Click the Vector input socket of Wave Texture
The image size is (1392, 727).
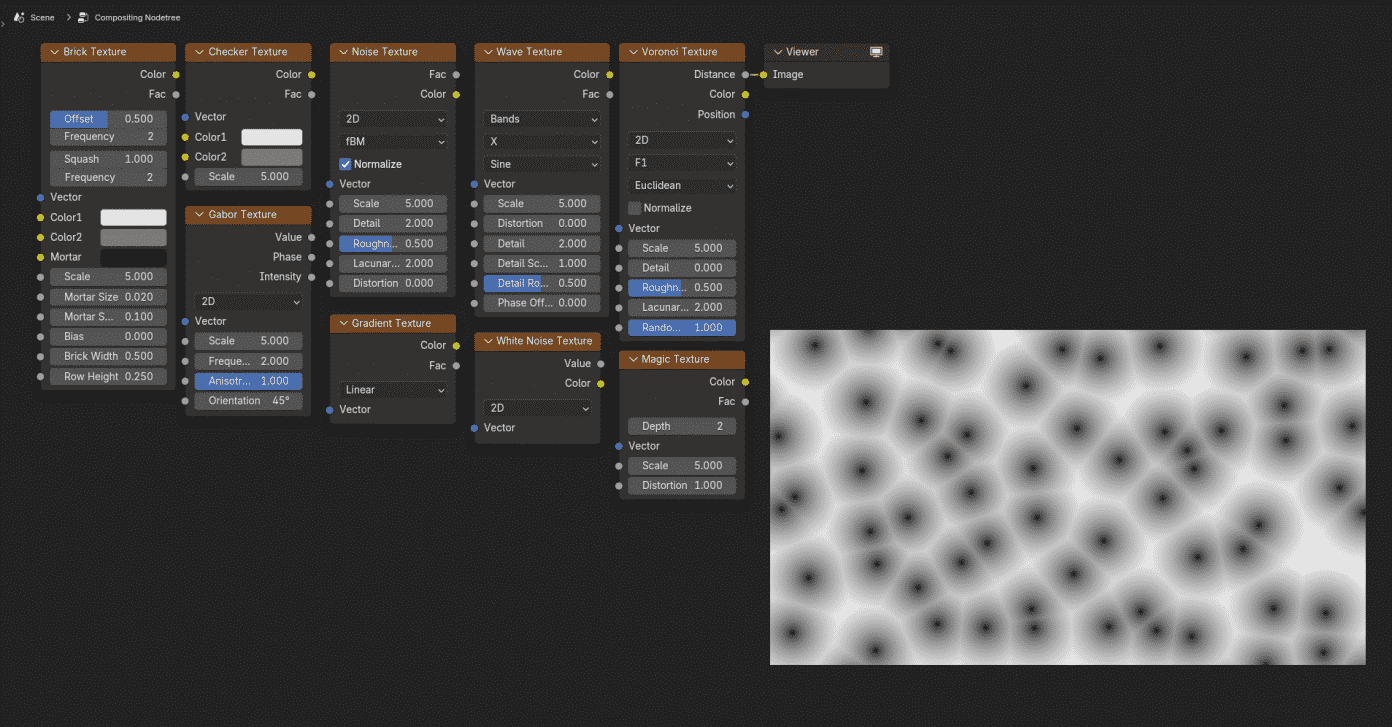[x=474, y=183]
